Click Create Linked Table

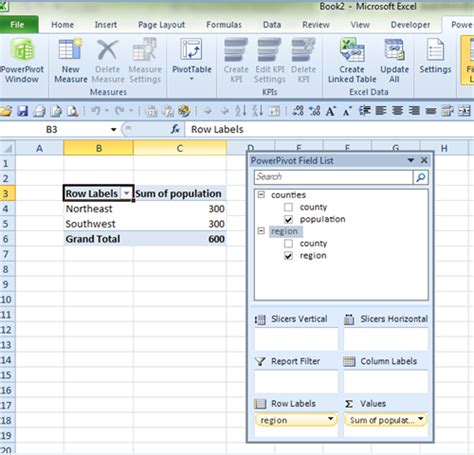coord(352,61)
